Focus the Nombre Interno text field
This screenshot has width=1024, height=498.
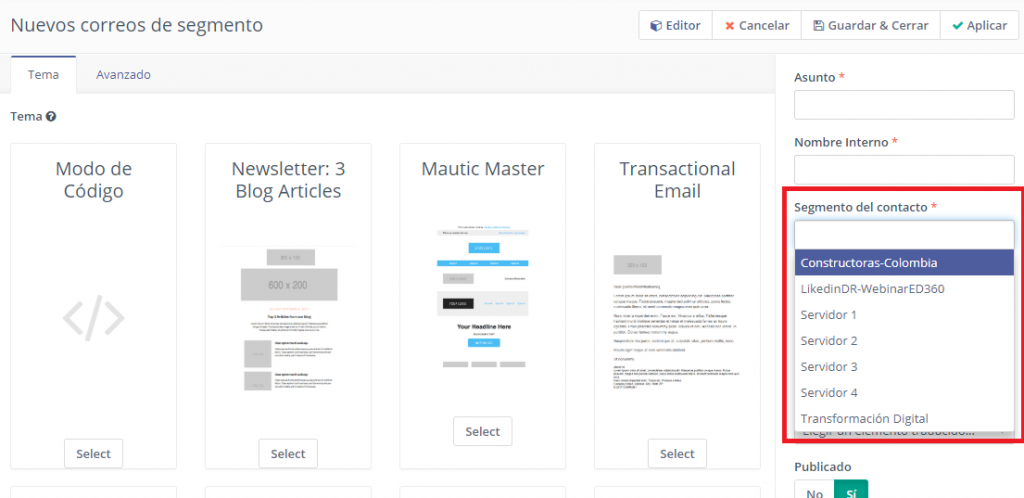pos(904,170)
